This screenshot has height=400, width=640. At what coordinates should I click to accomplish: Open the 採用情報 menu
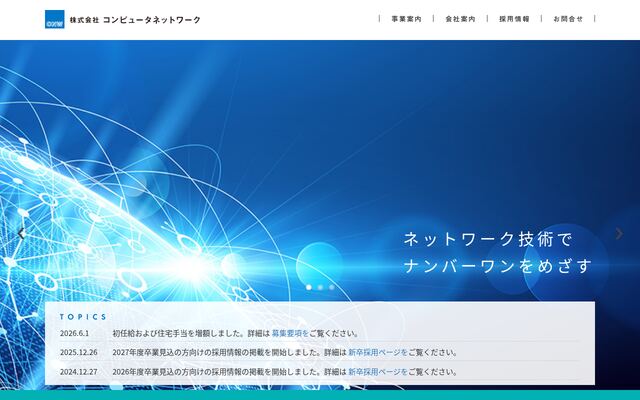(514, 19)
